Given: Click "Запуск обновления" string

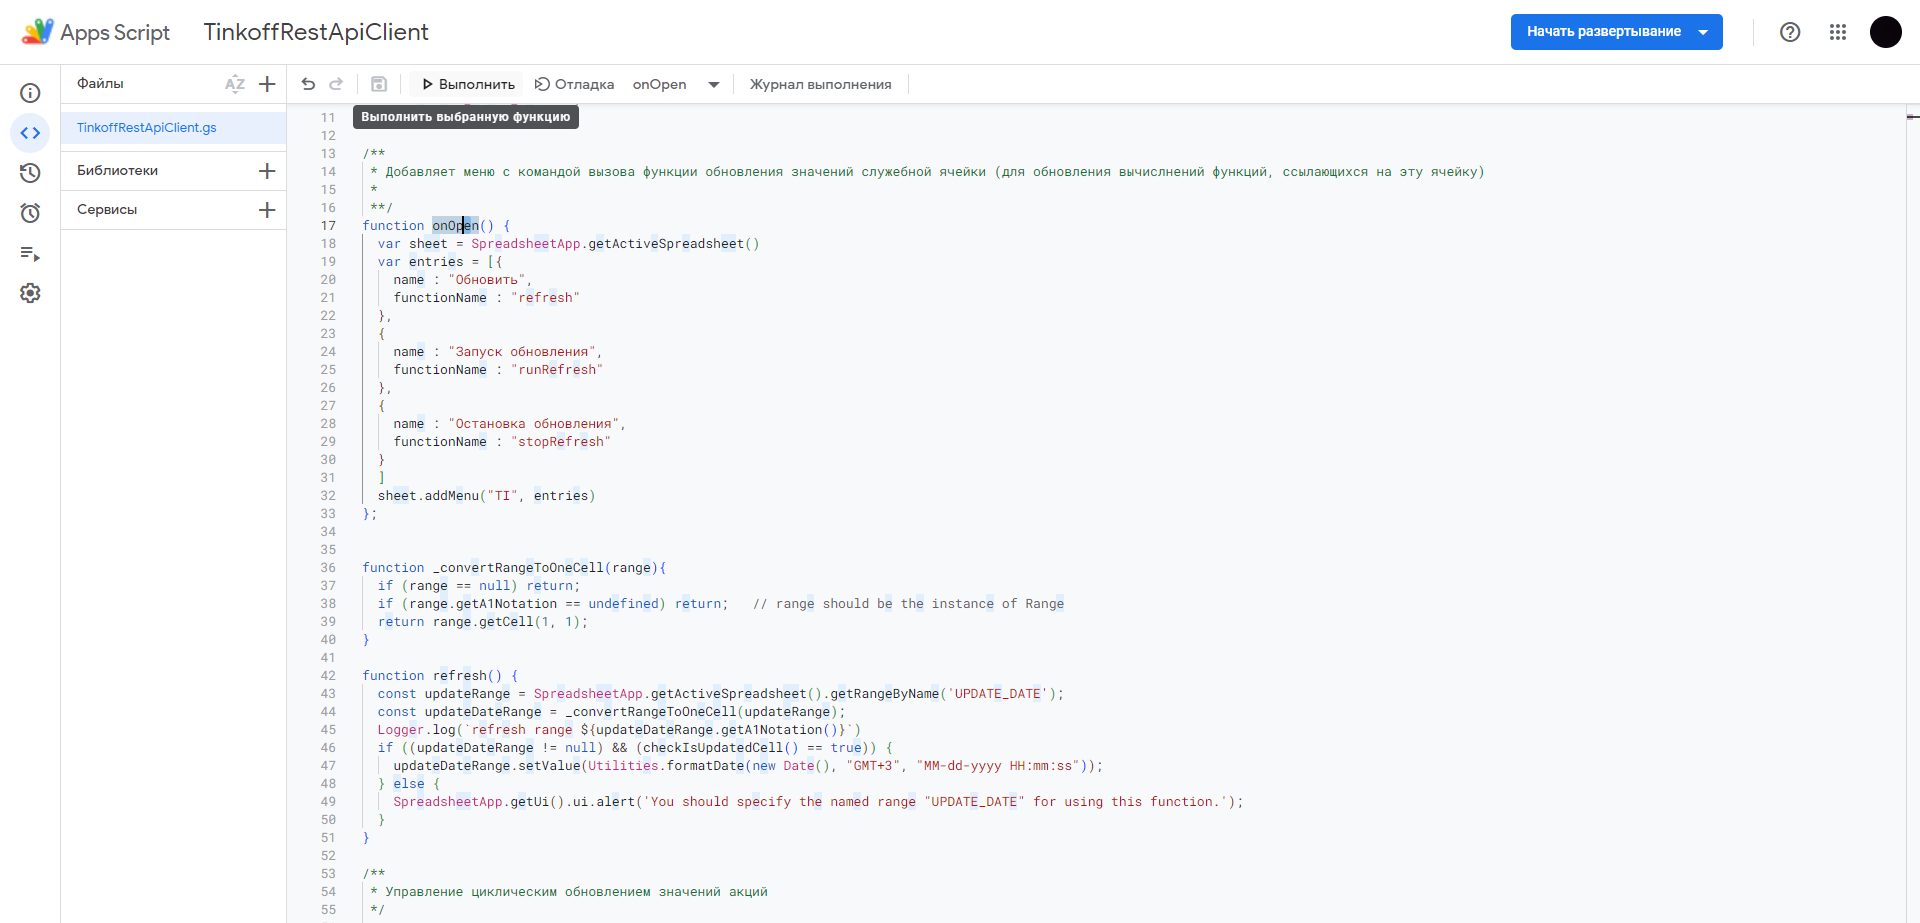Looking at the screenshot, I should pos(522,352).
